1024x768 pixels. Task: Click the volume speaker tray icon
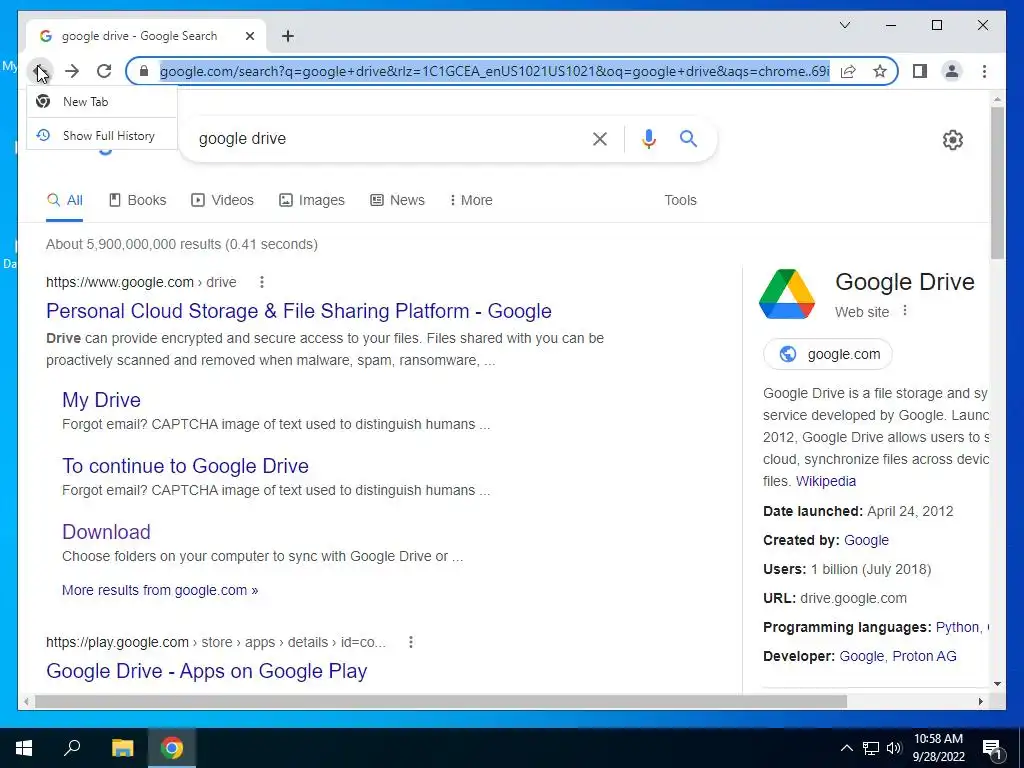(894, 748)
